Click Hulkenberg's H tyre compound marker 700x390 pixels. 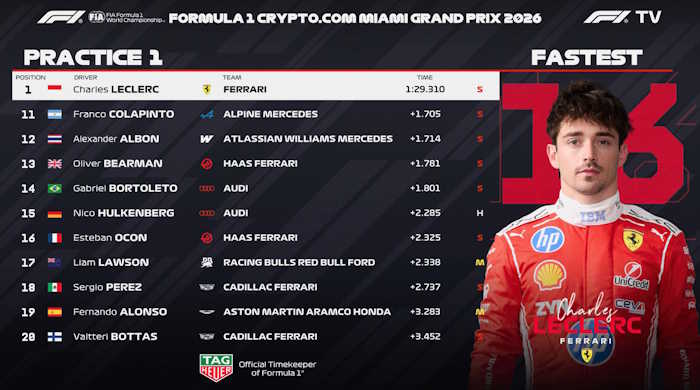[479, 213]
